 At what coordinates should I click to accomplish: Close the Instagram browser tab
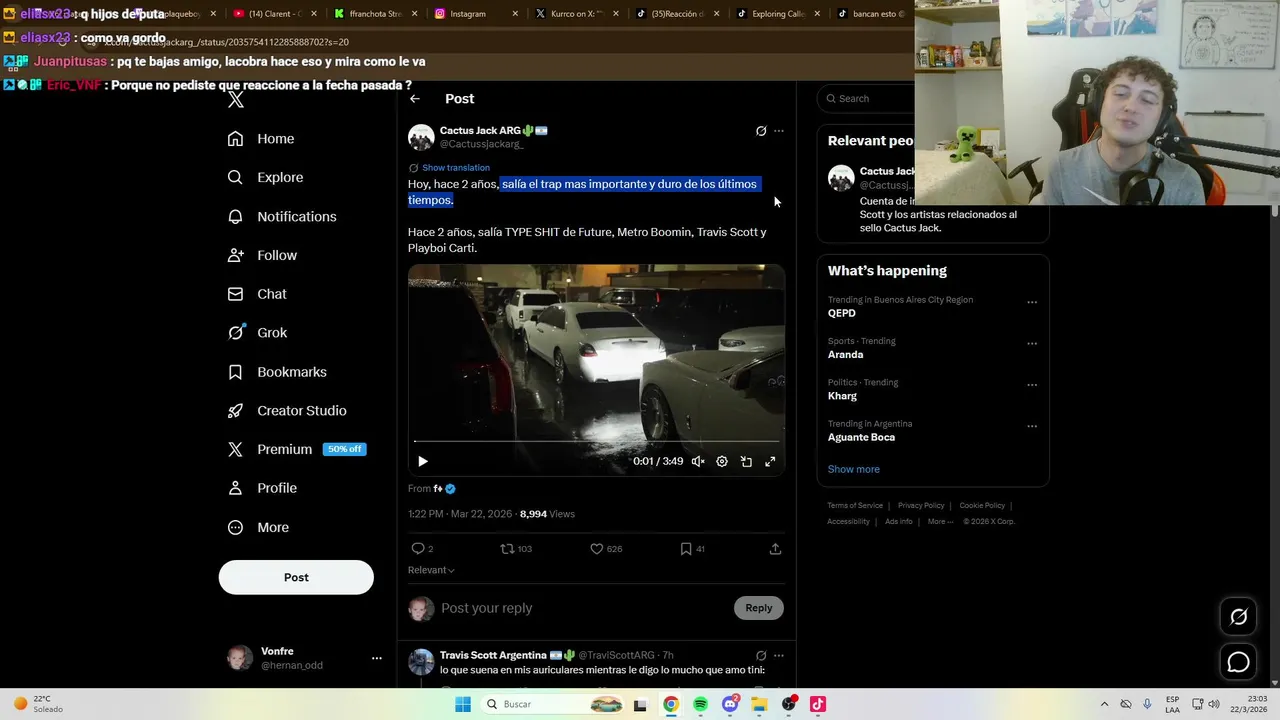coord(515,14)
